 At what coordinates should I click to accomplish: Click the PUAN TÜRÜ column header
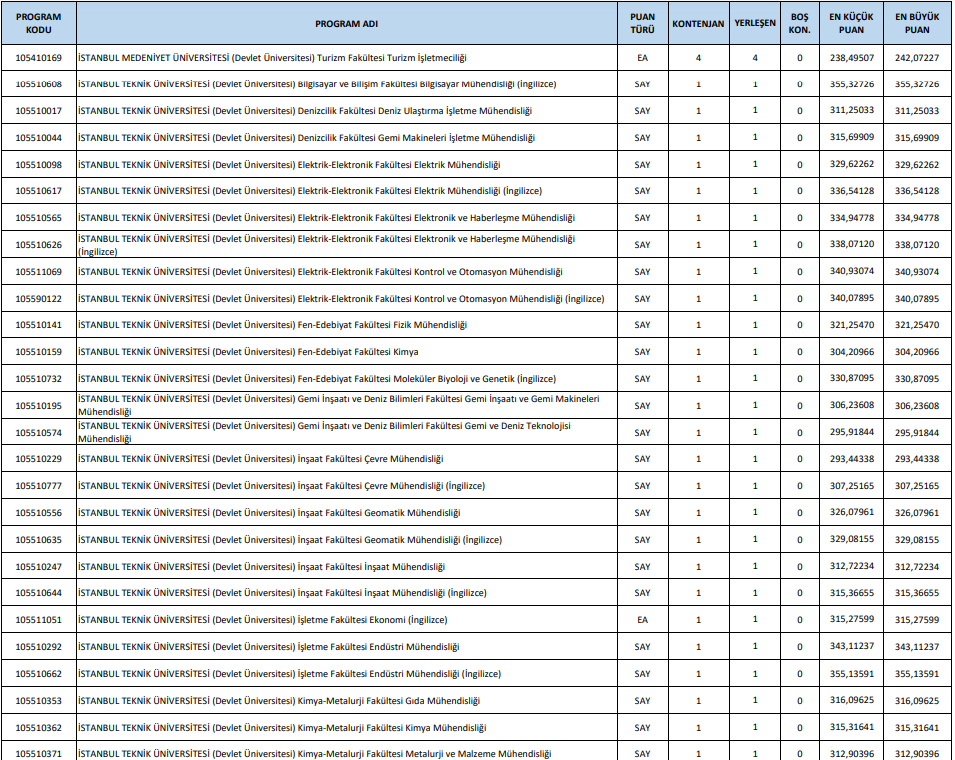pos(642,23)
